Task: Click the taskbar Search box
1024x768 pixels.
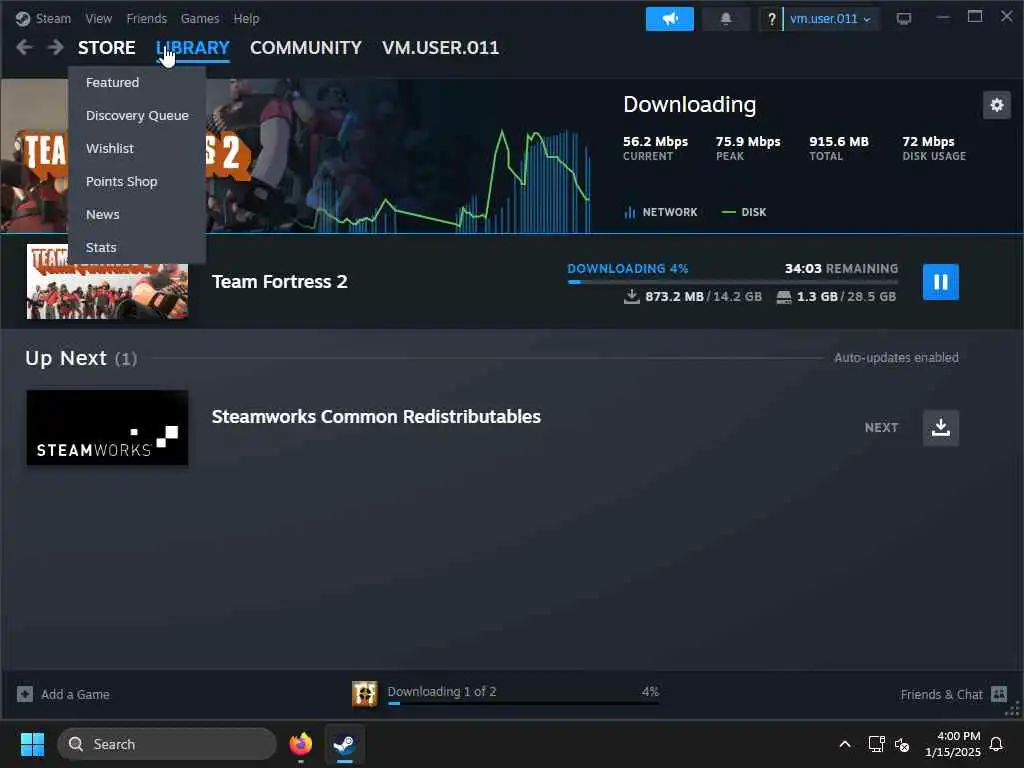Action: (167, 744)
